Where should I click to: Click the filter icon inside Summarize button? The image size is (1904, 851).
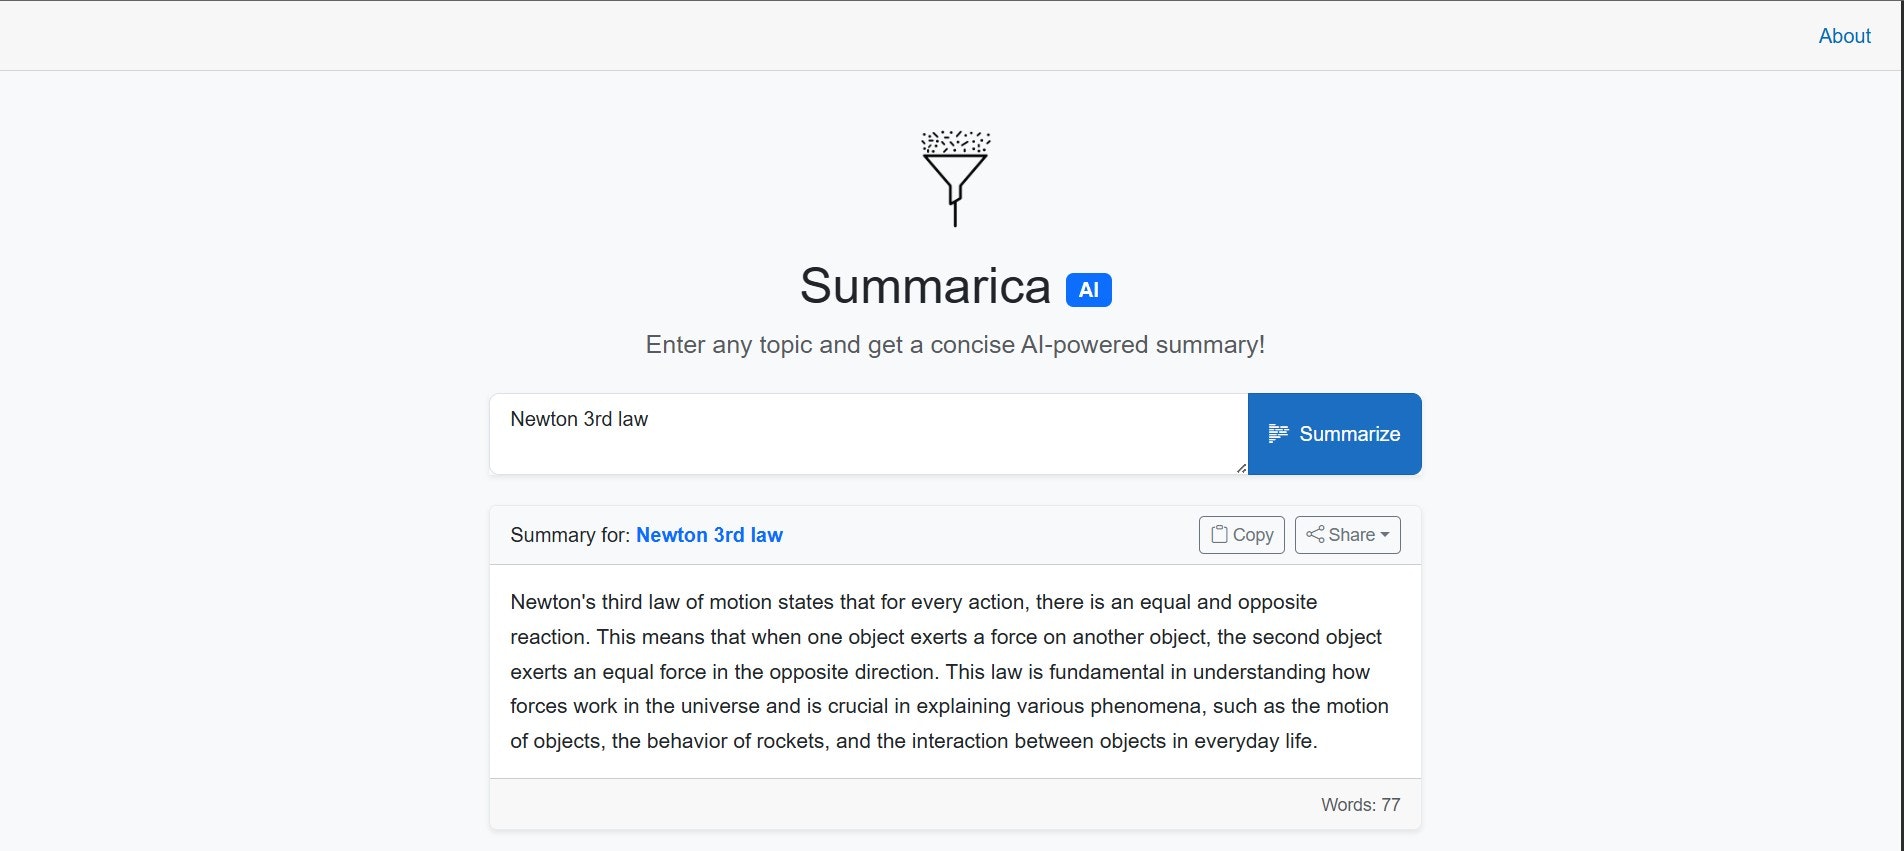click(x=1277, y=434)
